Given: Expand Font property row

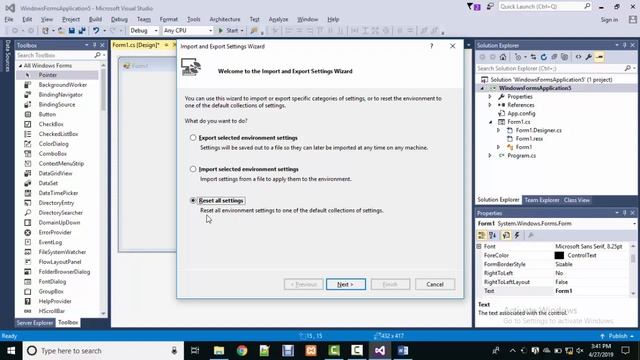Looking at the screenshot, I should (x=479, y=247).
